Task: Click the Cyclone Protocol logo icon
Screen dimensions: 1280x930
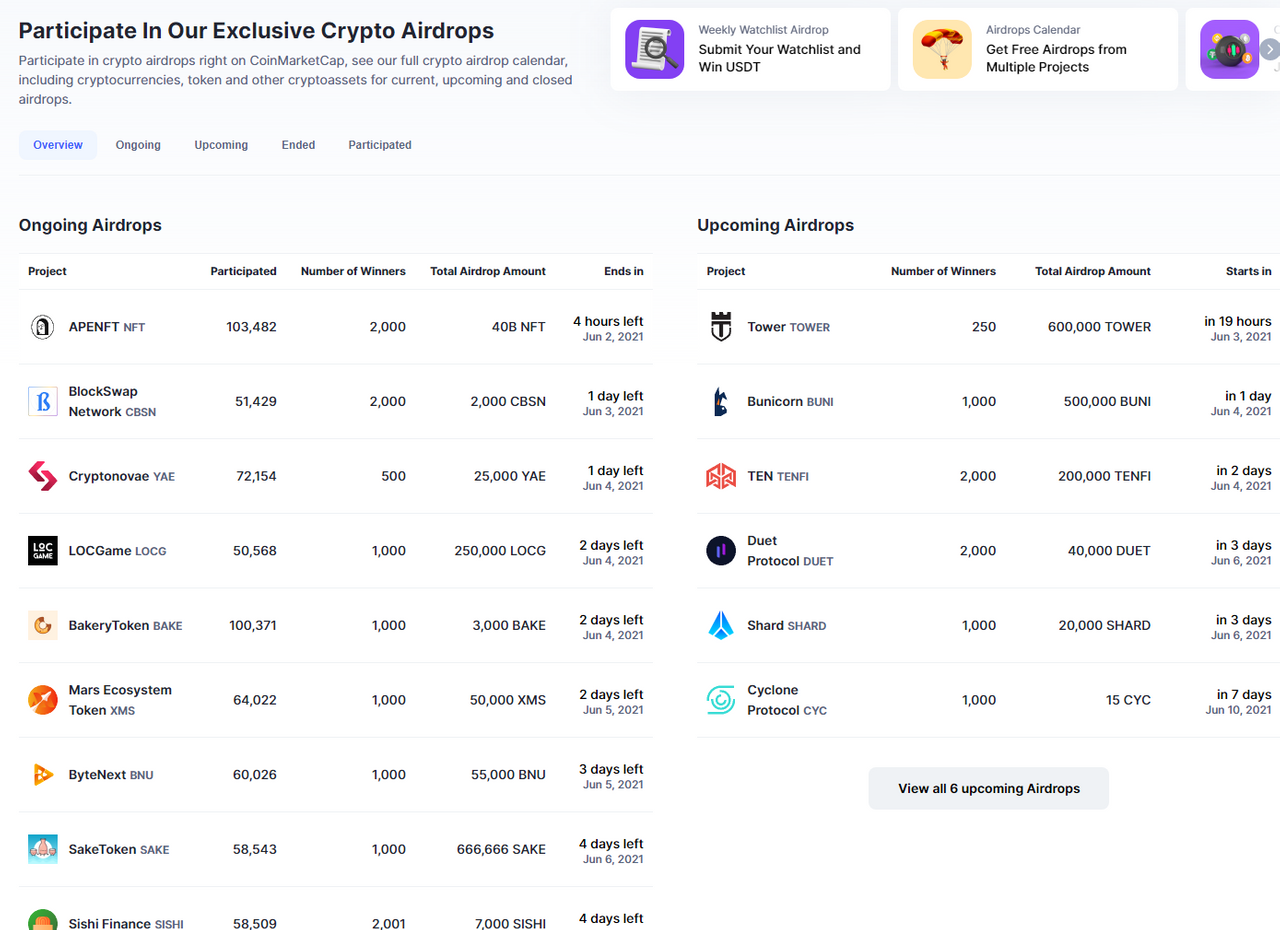Action: pyautogui.click(x=721, y=700)
